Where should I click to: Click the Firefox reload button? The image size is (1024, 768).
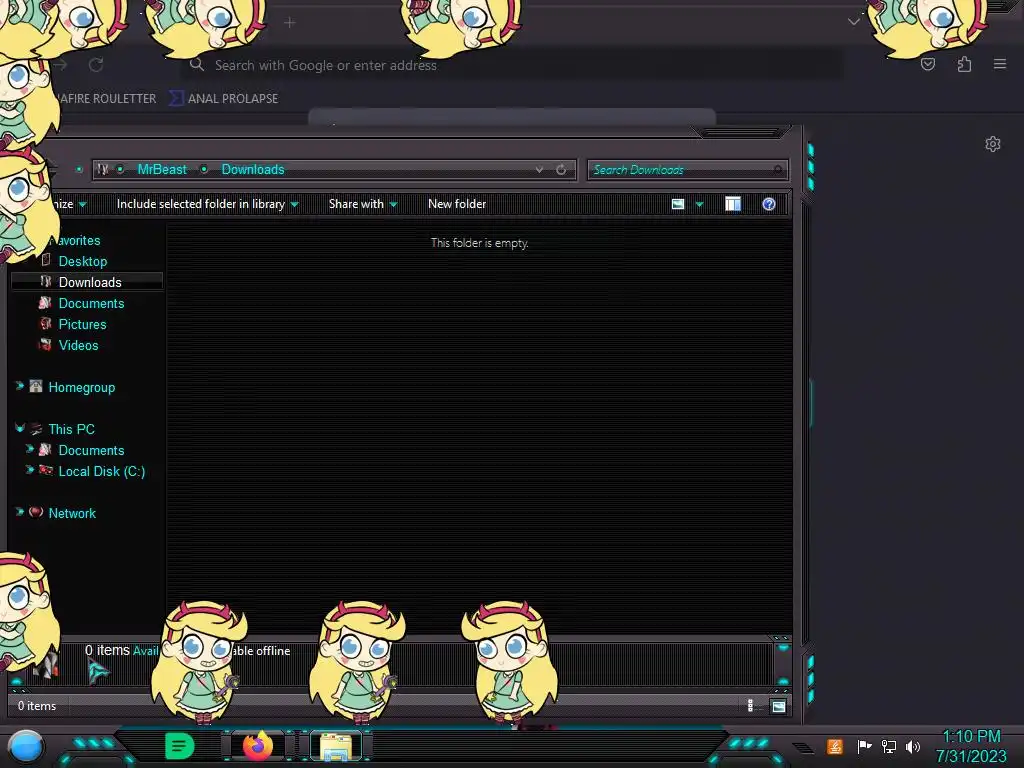pos(96,65)
